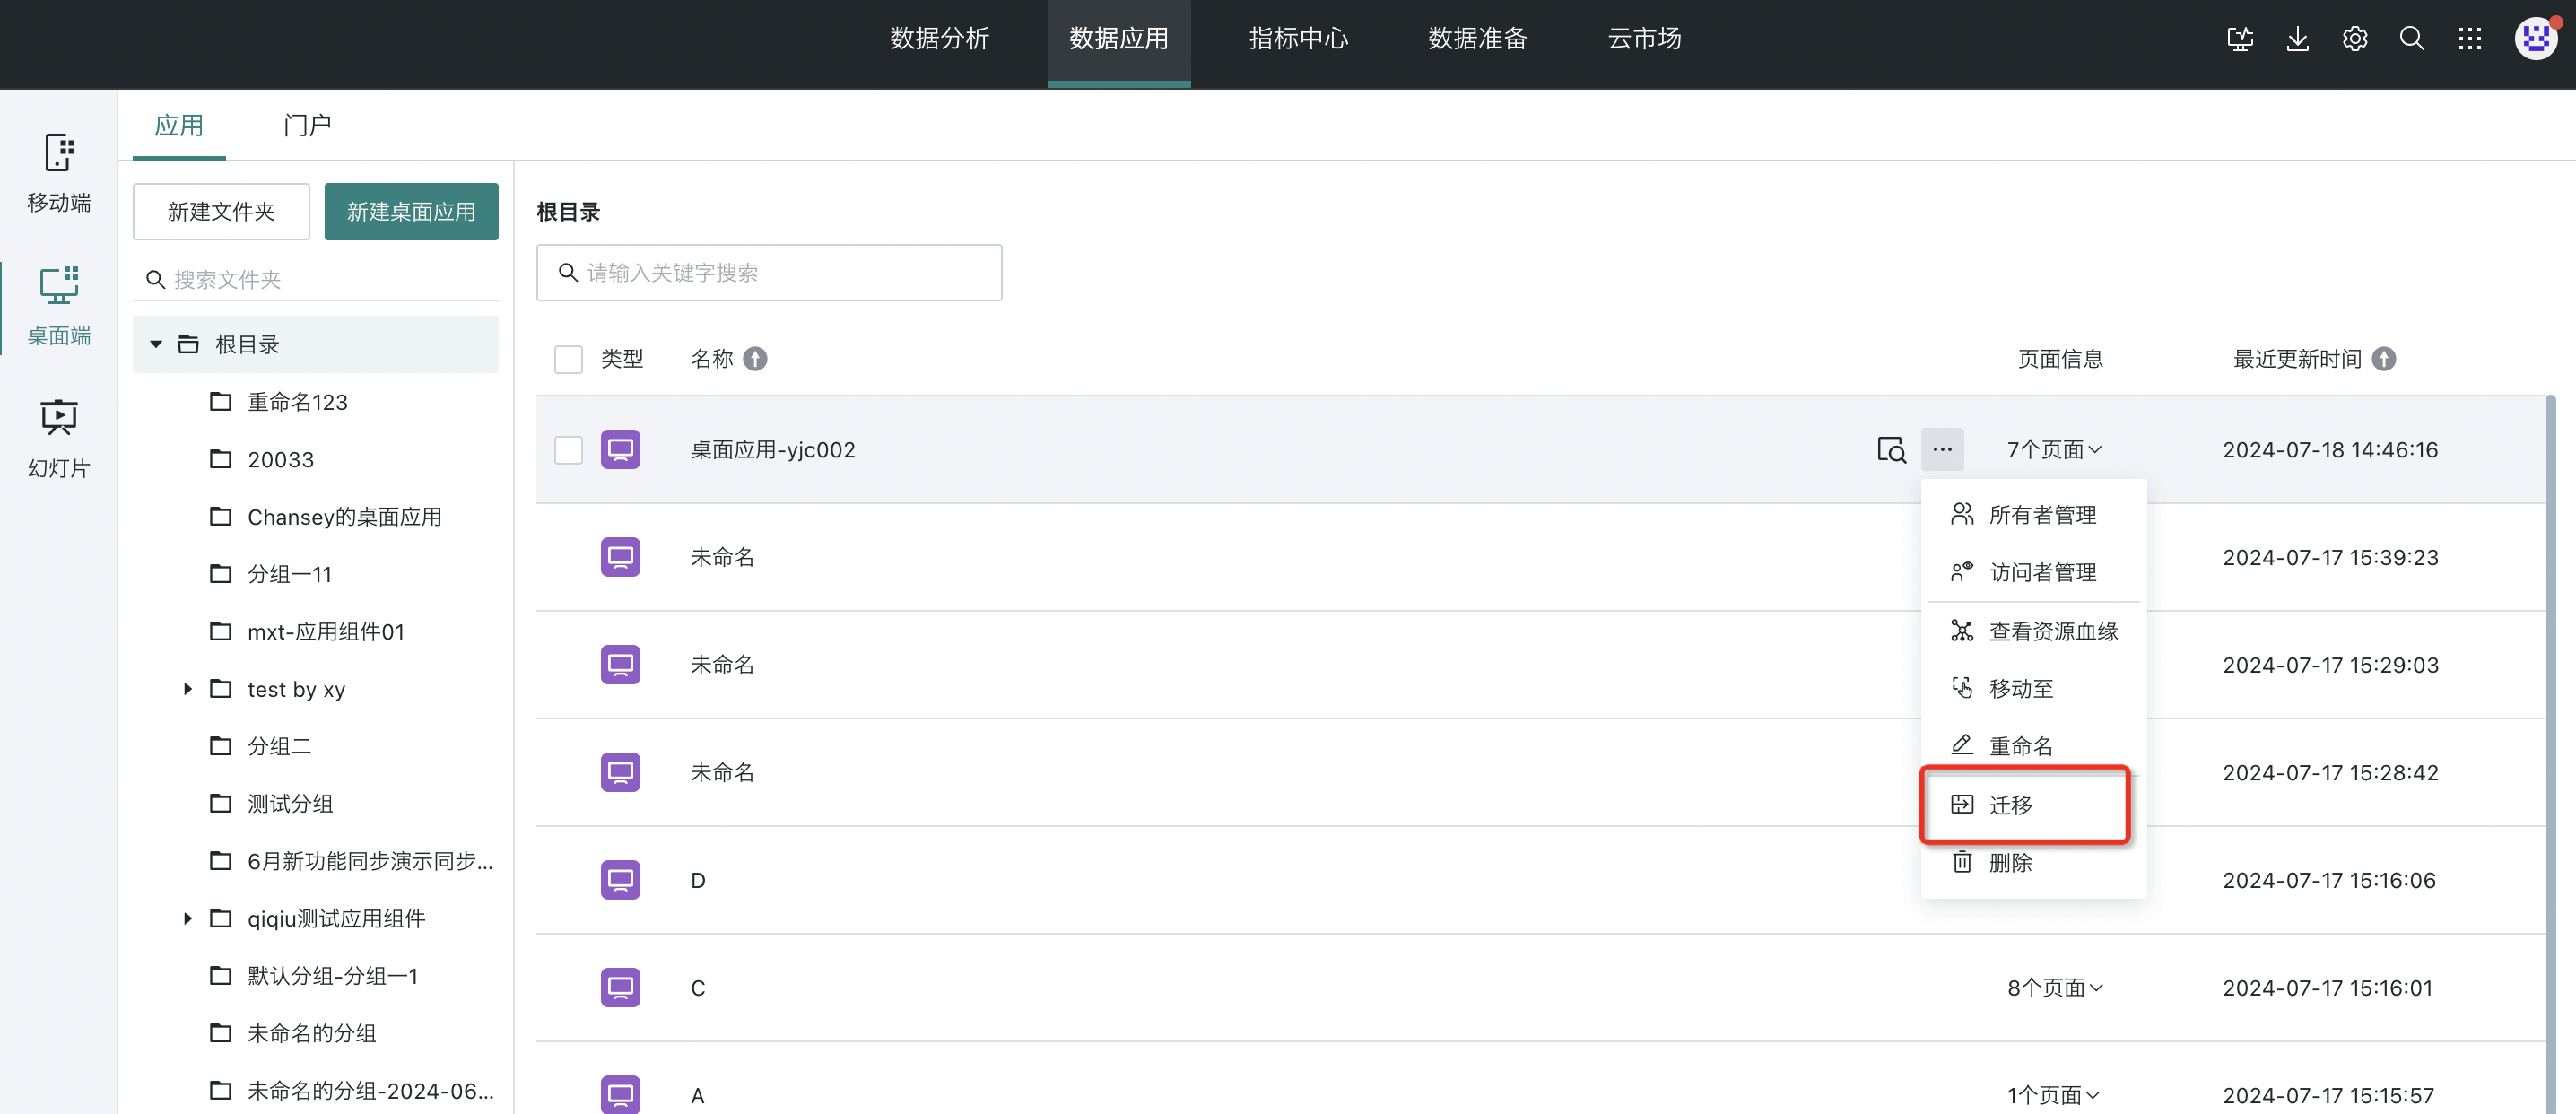2576x1114 pixels.
Task: Sort by 最近更新时间 arrow icon
Action: [x=2384, y=359]
